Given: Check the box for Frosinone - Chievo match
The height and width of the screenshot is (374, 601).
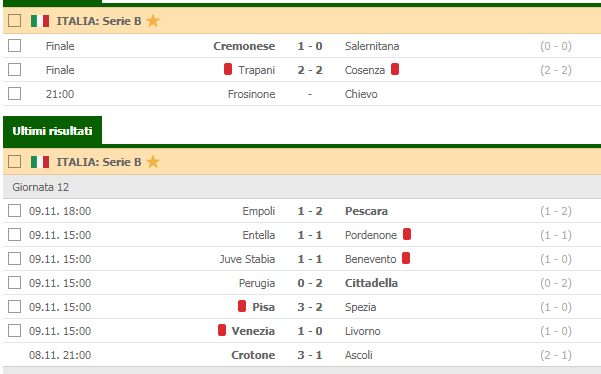Looking at the screenshot, I should pyautogui.click(x=15, y=94).
